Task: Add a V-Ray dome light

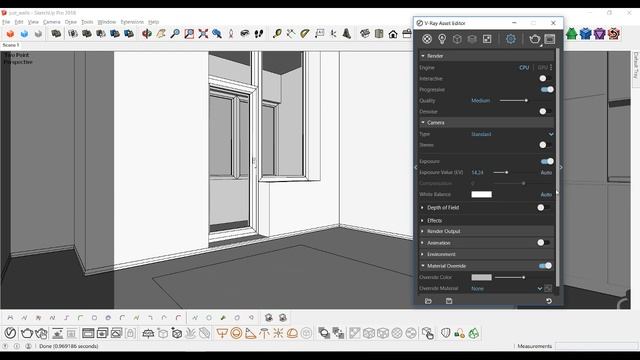Action: coord(292,333)
